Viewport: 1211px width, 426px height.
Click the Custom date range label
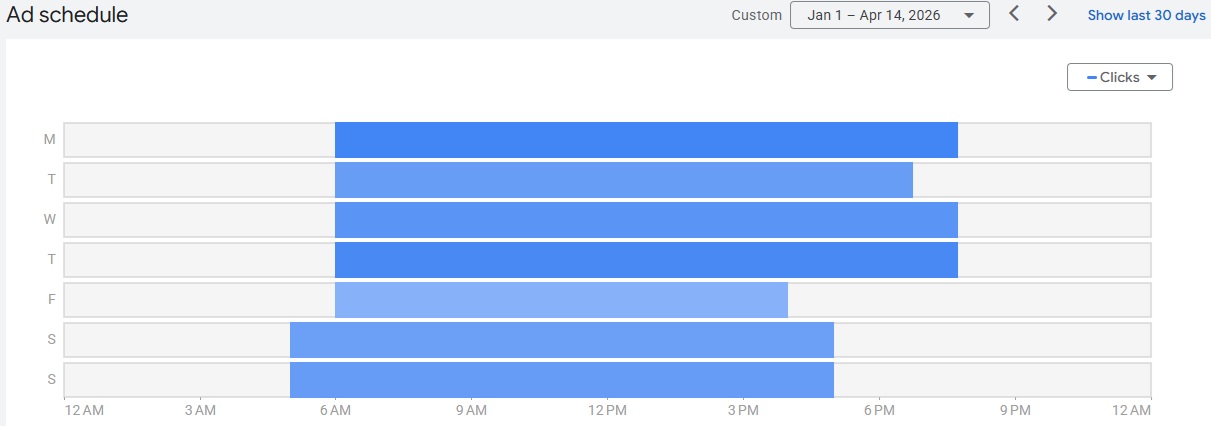[x=756, y=15]
